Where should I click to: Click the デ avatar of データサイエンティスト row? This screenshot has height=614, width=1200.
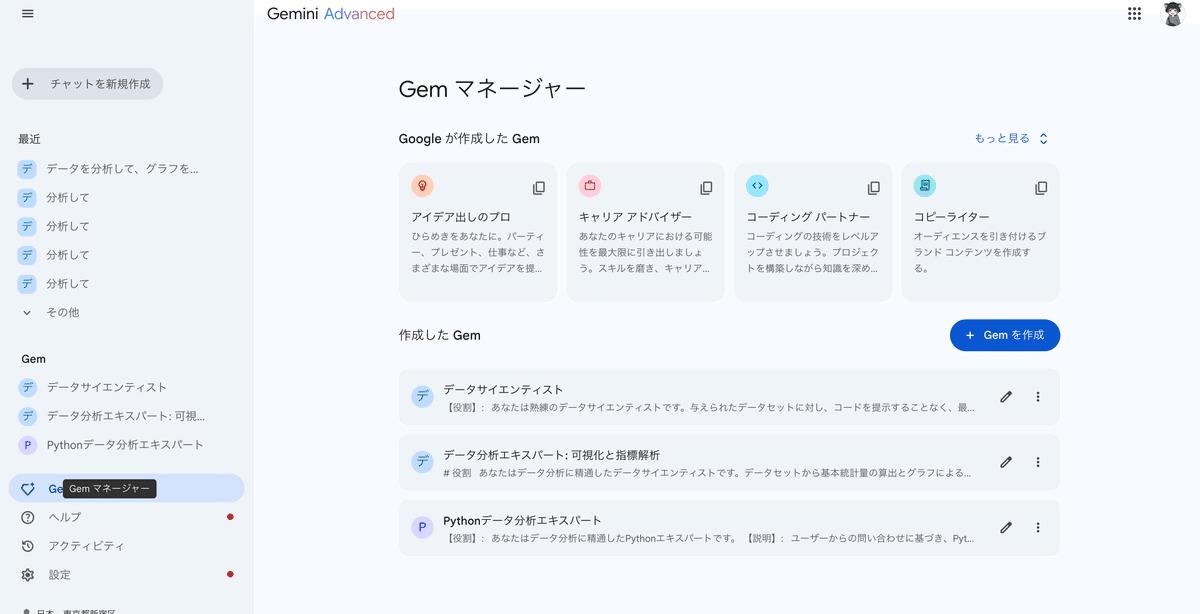(422, 397)
